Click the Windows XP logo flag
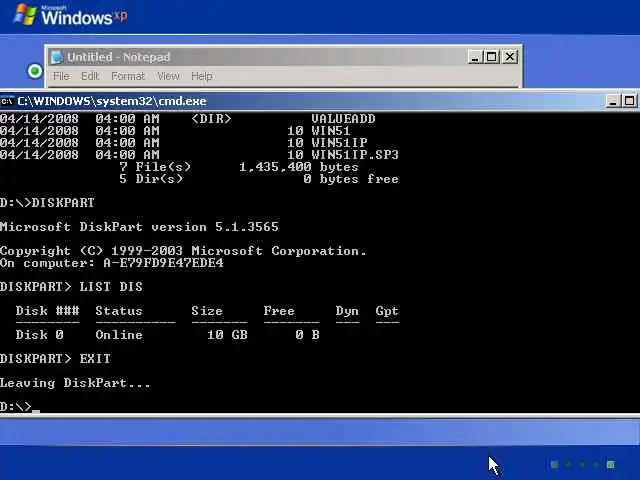Viewport: 640px width, 480px height. [x=25, y=15]
